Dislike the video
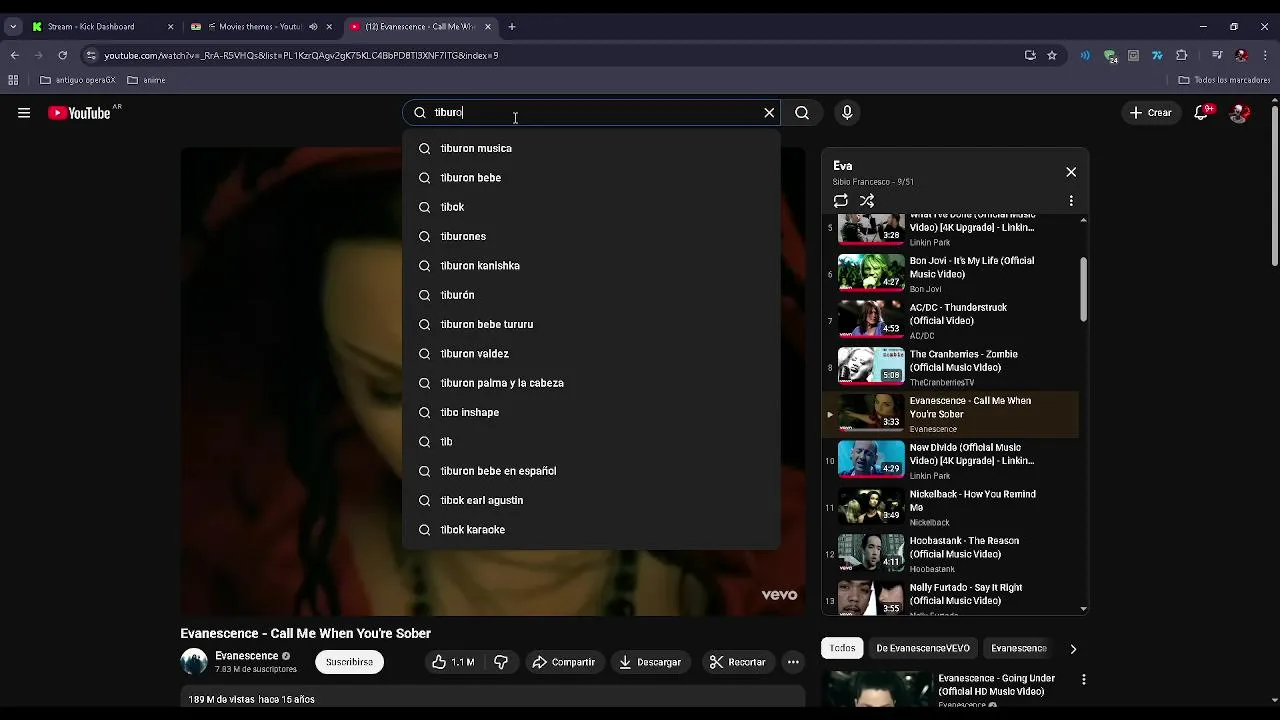 [501, 662]
